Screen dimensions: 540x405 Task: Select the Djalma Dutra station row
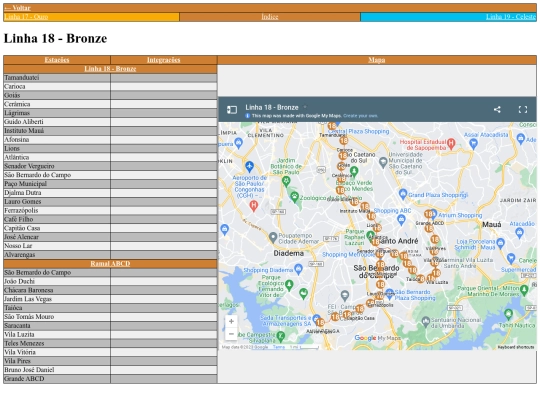tap(110, 193)
